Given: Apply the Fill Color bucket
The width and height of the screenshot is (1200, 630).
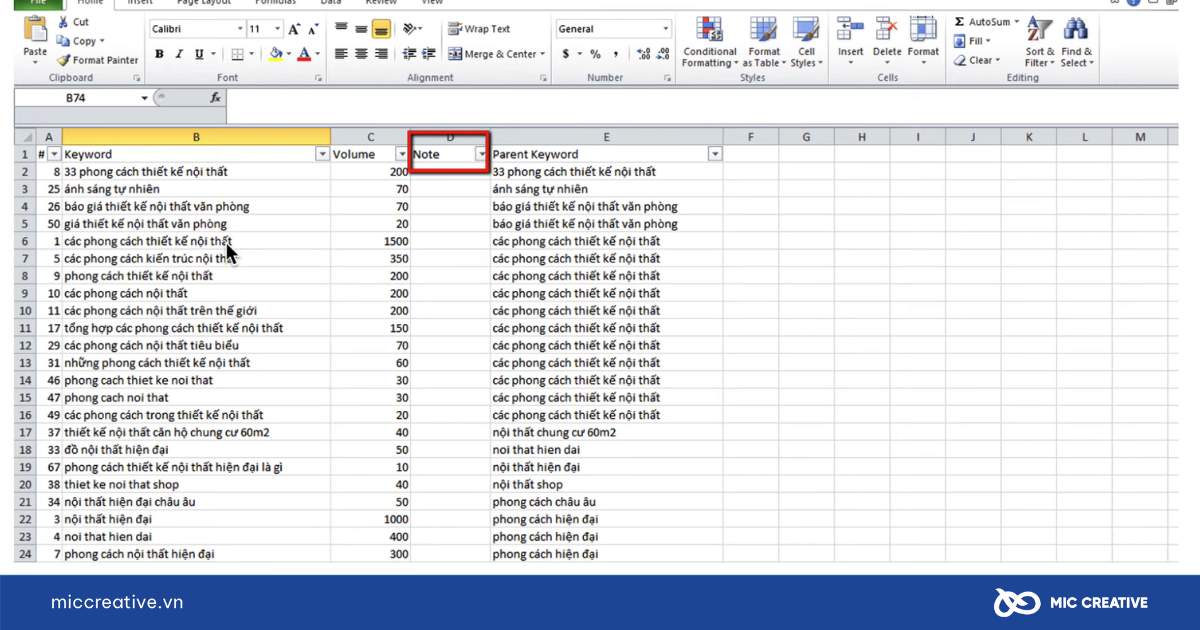Looking at the screenshot, I should coord(277,54).
